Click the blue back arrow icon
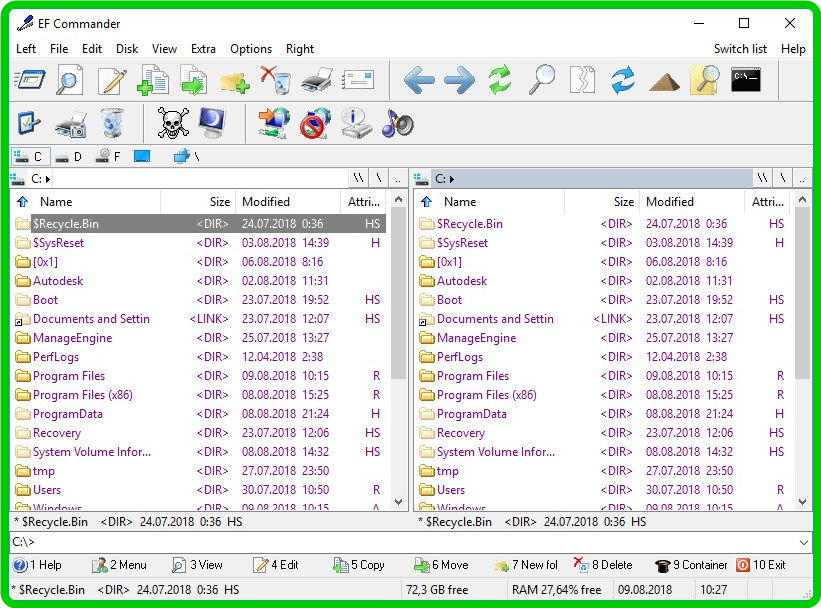The image size is (821, 608). (x=419, y=80)
